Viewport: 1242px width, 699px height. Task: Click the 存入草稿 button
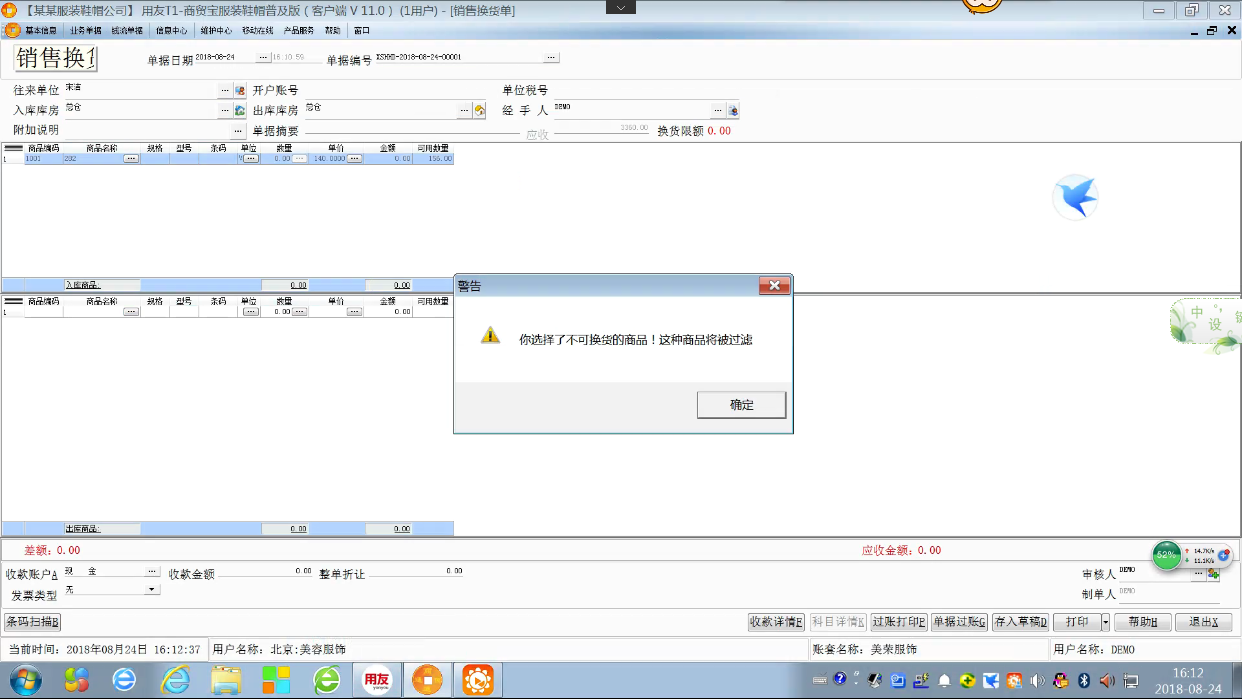tap(1020, 622)
